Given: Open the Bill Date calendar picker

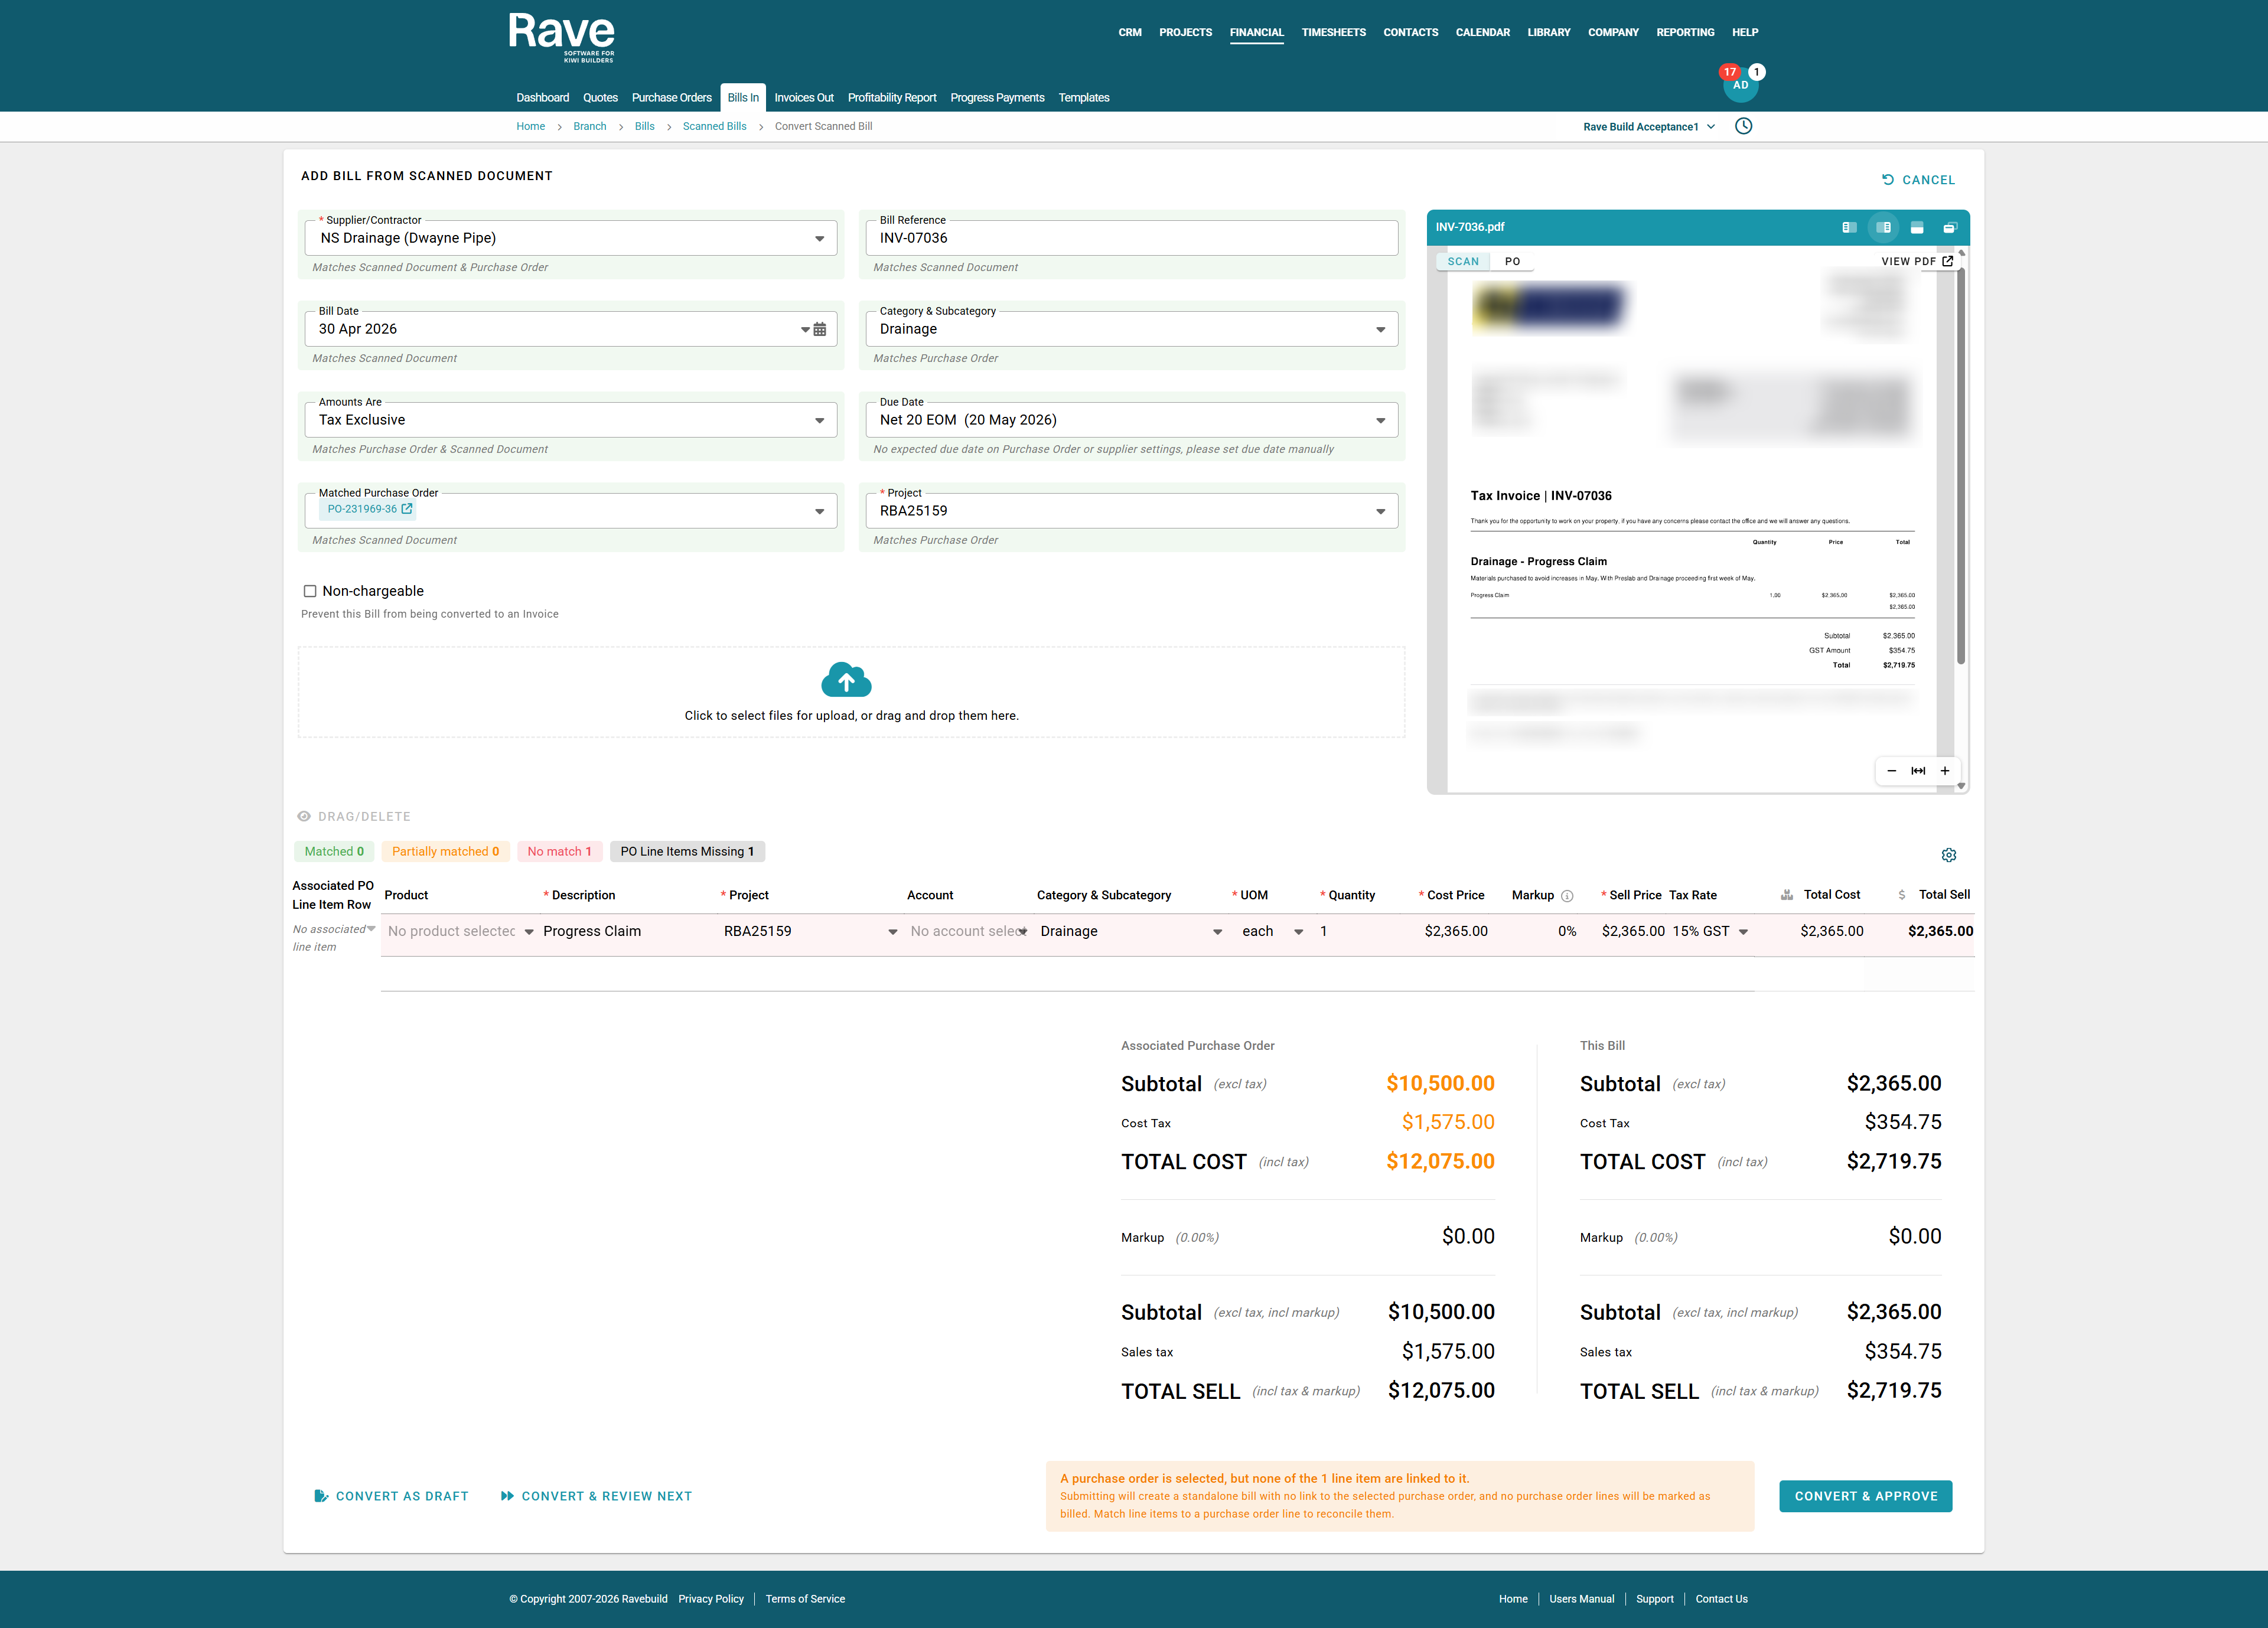Looking at the screenshot, I should [820, 329].
